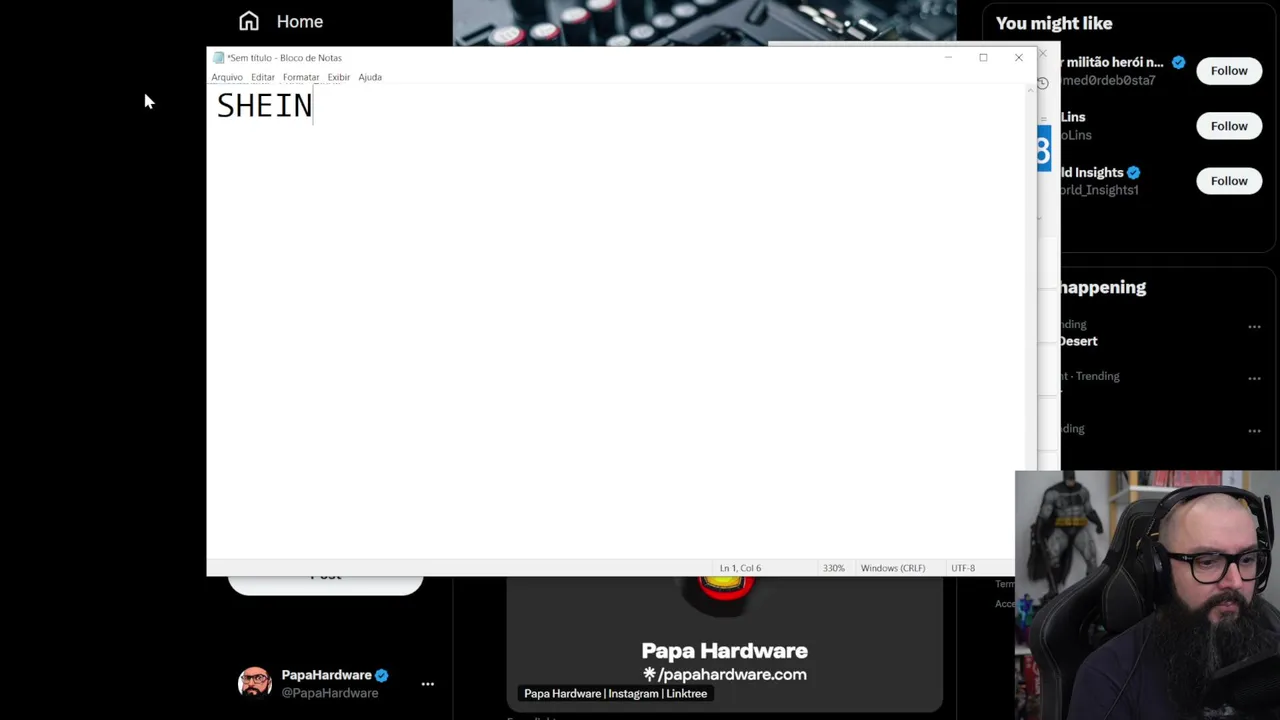This screenshot has width=1280, height=720.
Task: Click the scroll-up arrow of Notepad's vertical scrollbar
Action: pyautogui.click(x=1030, y=91)
